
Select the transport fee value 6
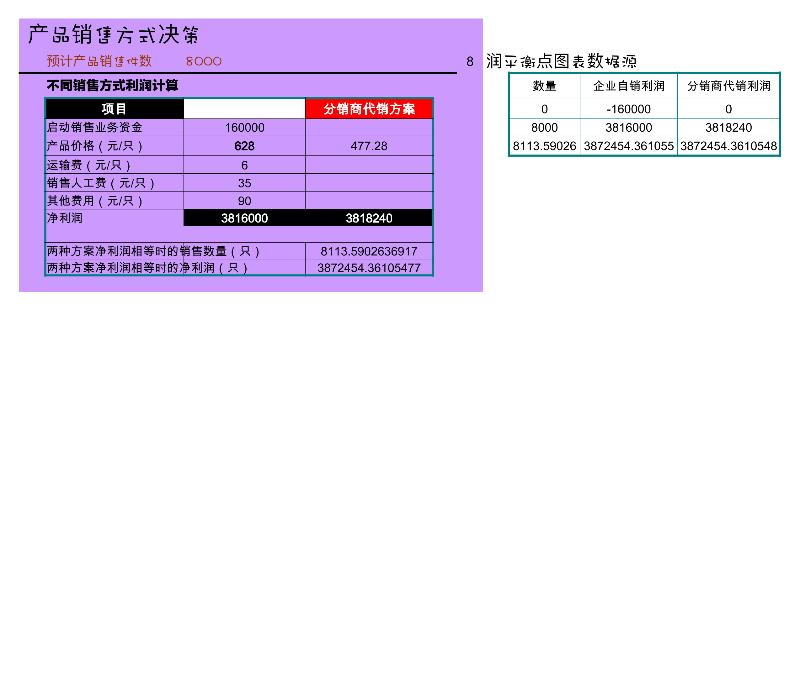click(x=244, y=165)
